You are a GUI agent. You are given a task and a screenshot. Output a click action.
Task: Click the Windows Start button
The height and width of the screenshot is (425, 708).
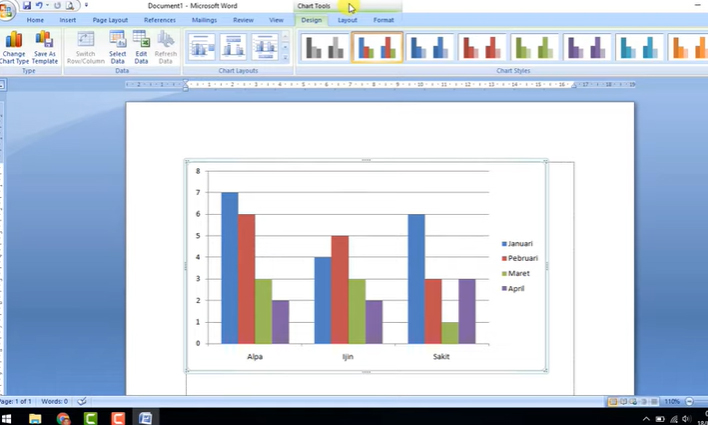[8, 418]
